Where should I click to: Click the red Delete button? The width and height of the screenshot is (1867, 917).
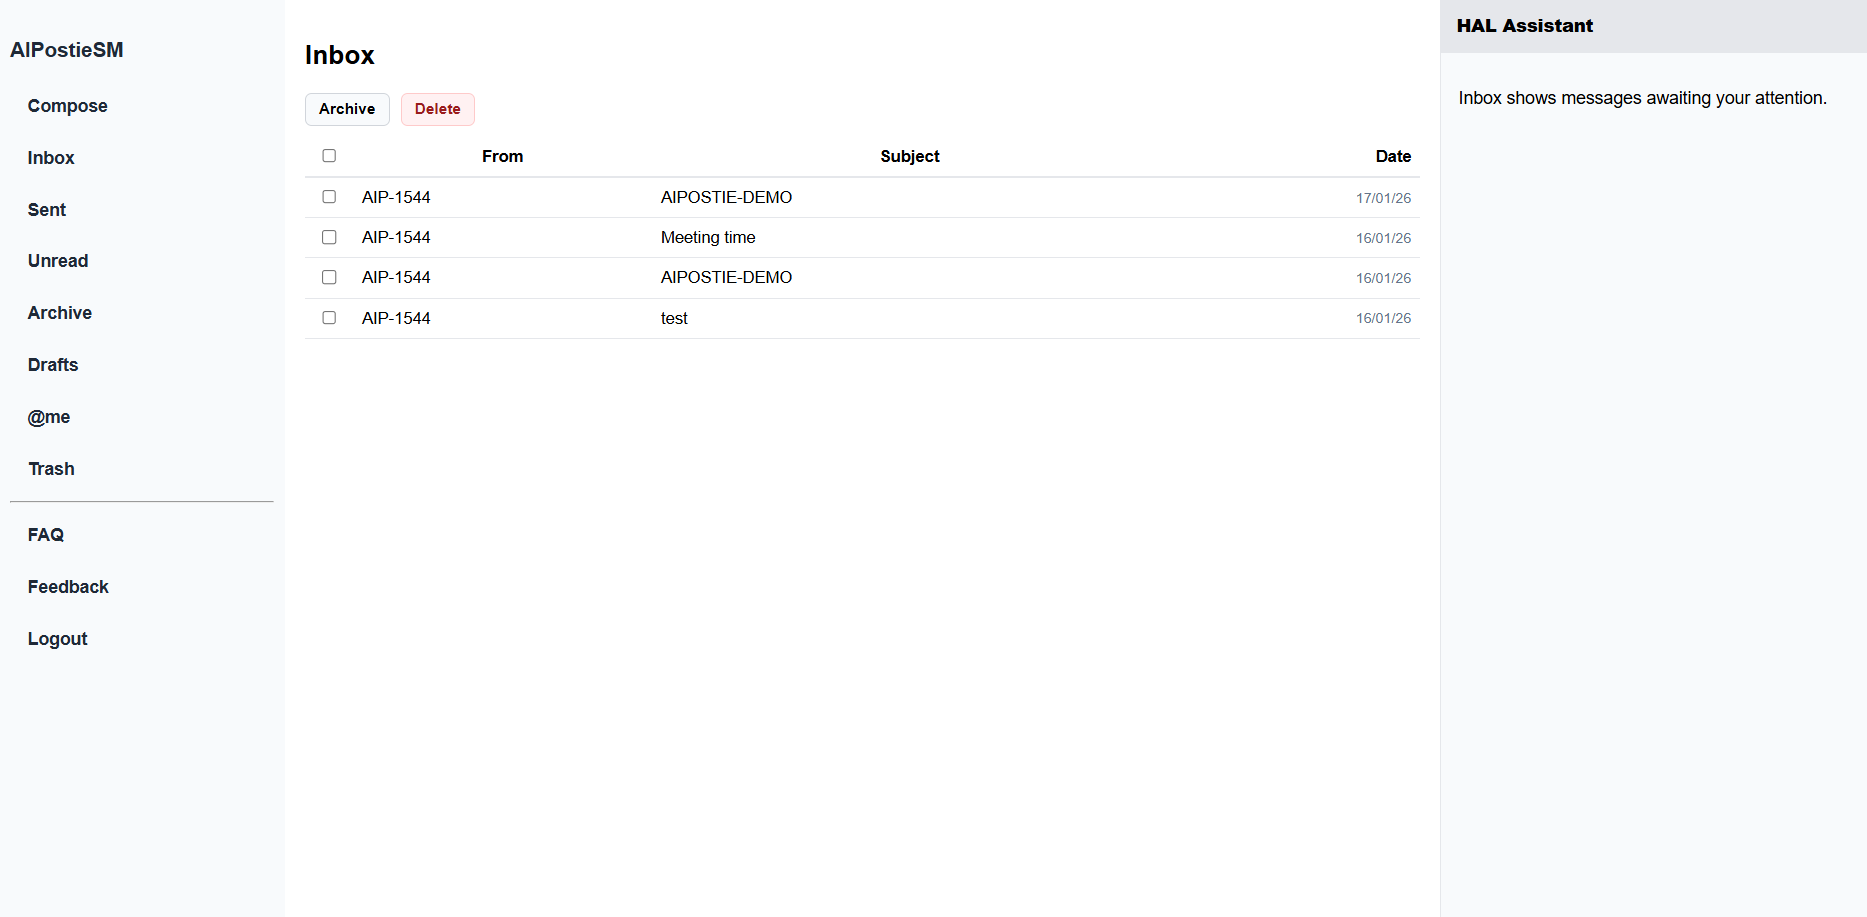coord(437,109)
